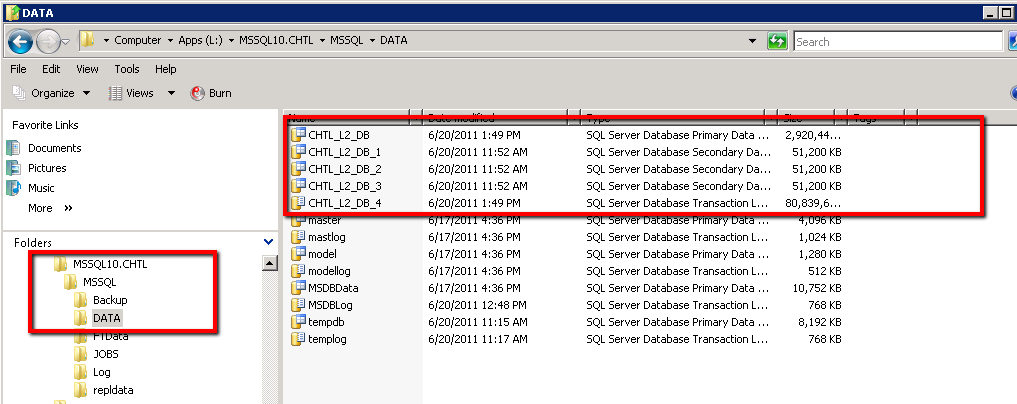Select CHTL_L2_DB_3 file icon
The width and height of the screenshot is (1017, 404).
[298, 186]
